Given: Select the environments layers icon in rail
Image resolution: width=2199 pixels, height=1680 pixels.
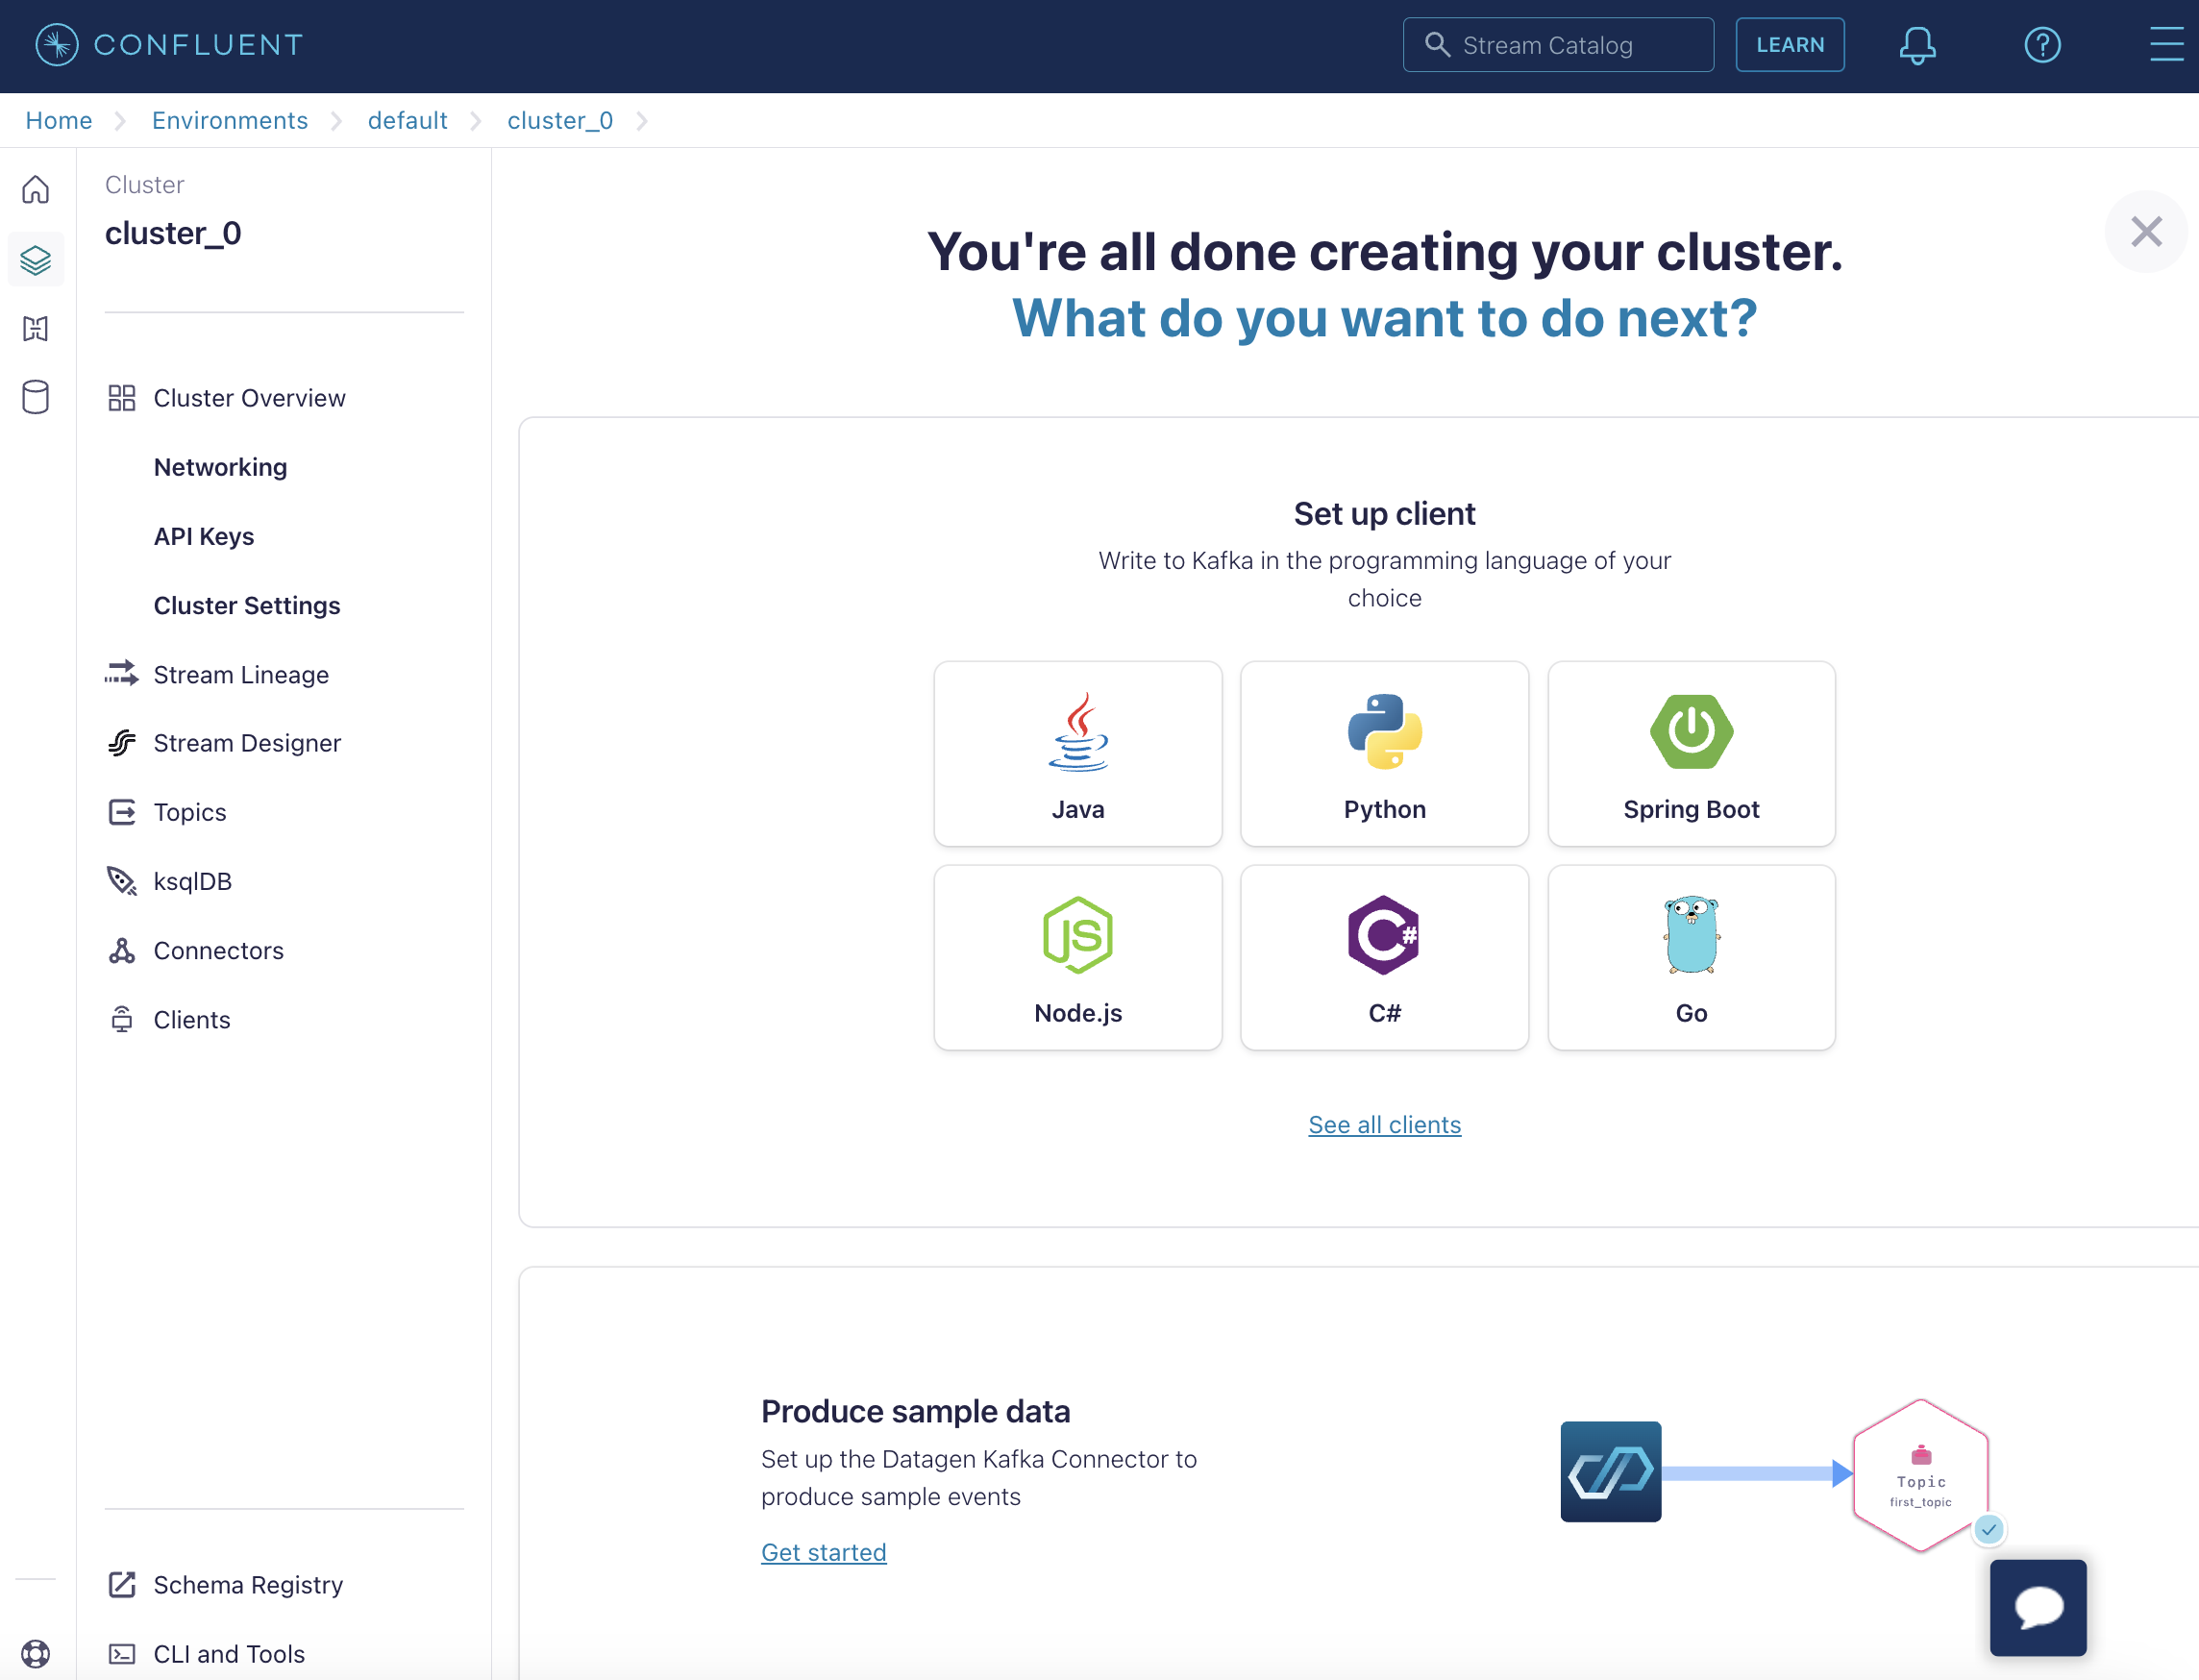Looking at the screenshot, I should (x=36, y=260).
